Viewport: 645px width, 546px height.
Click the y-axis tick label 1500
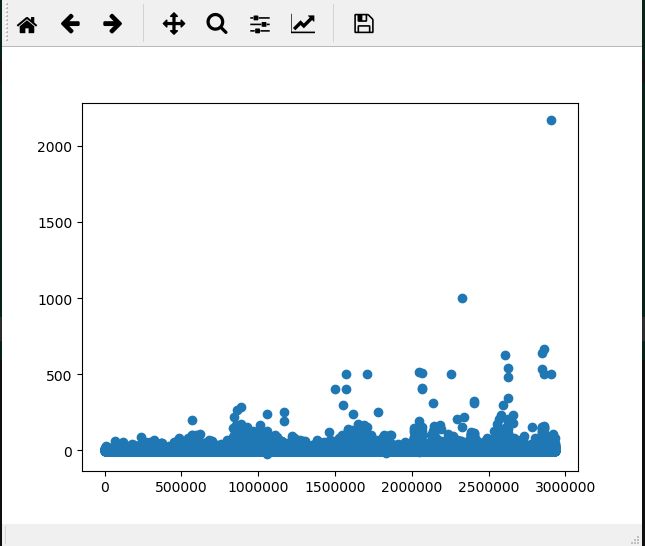click(x=55, y=223)
